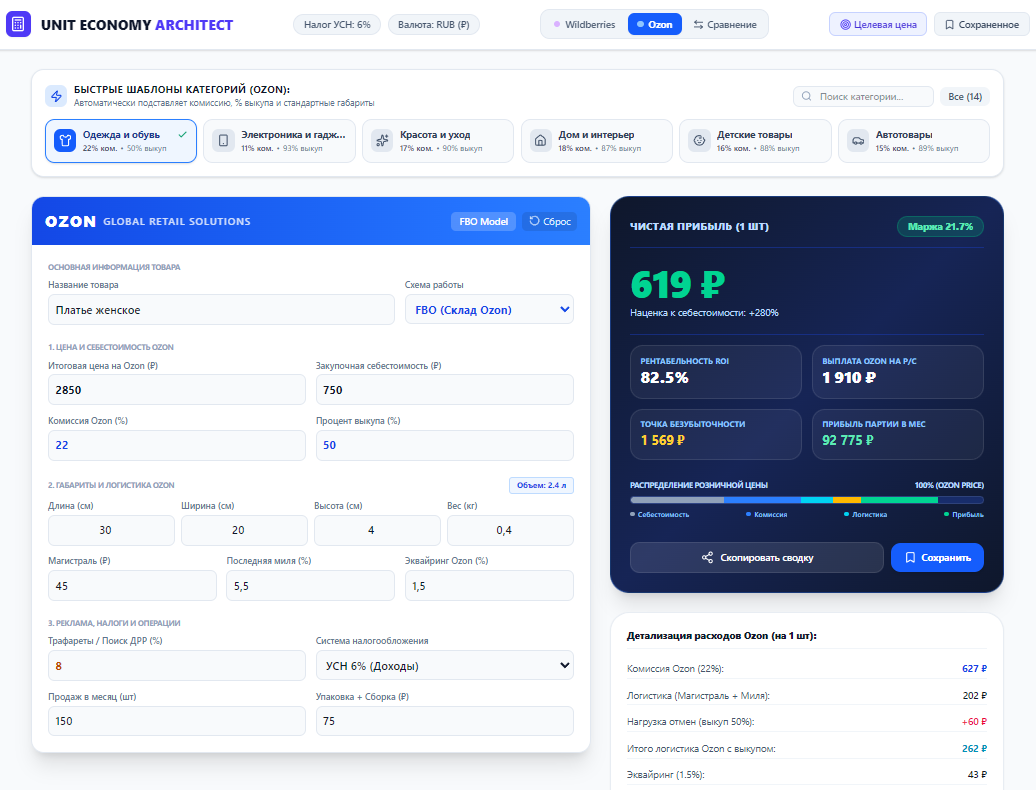The image size is (1036, 790).
Task: Click the Вес (кг) field
Action: (x=510, y=530)
